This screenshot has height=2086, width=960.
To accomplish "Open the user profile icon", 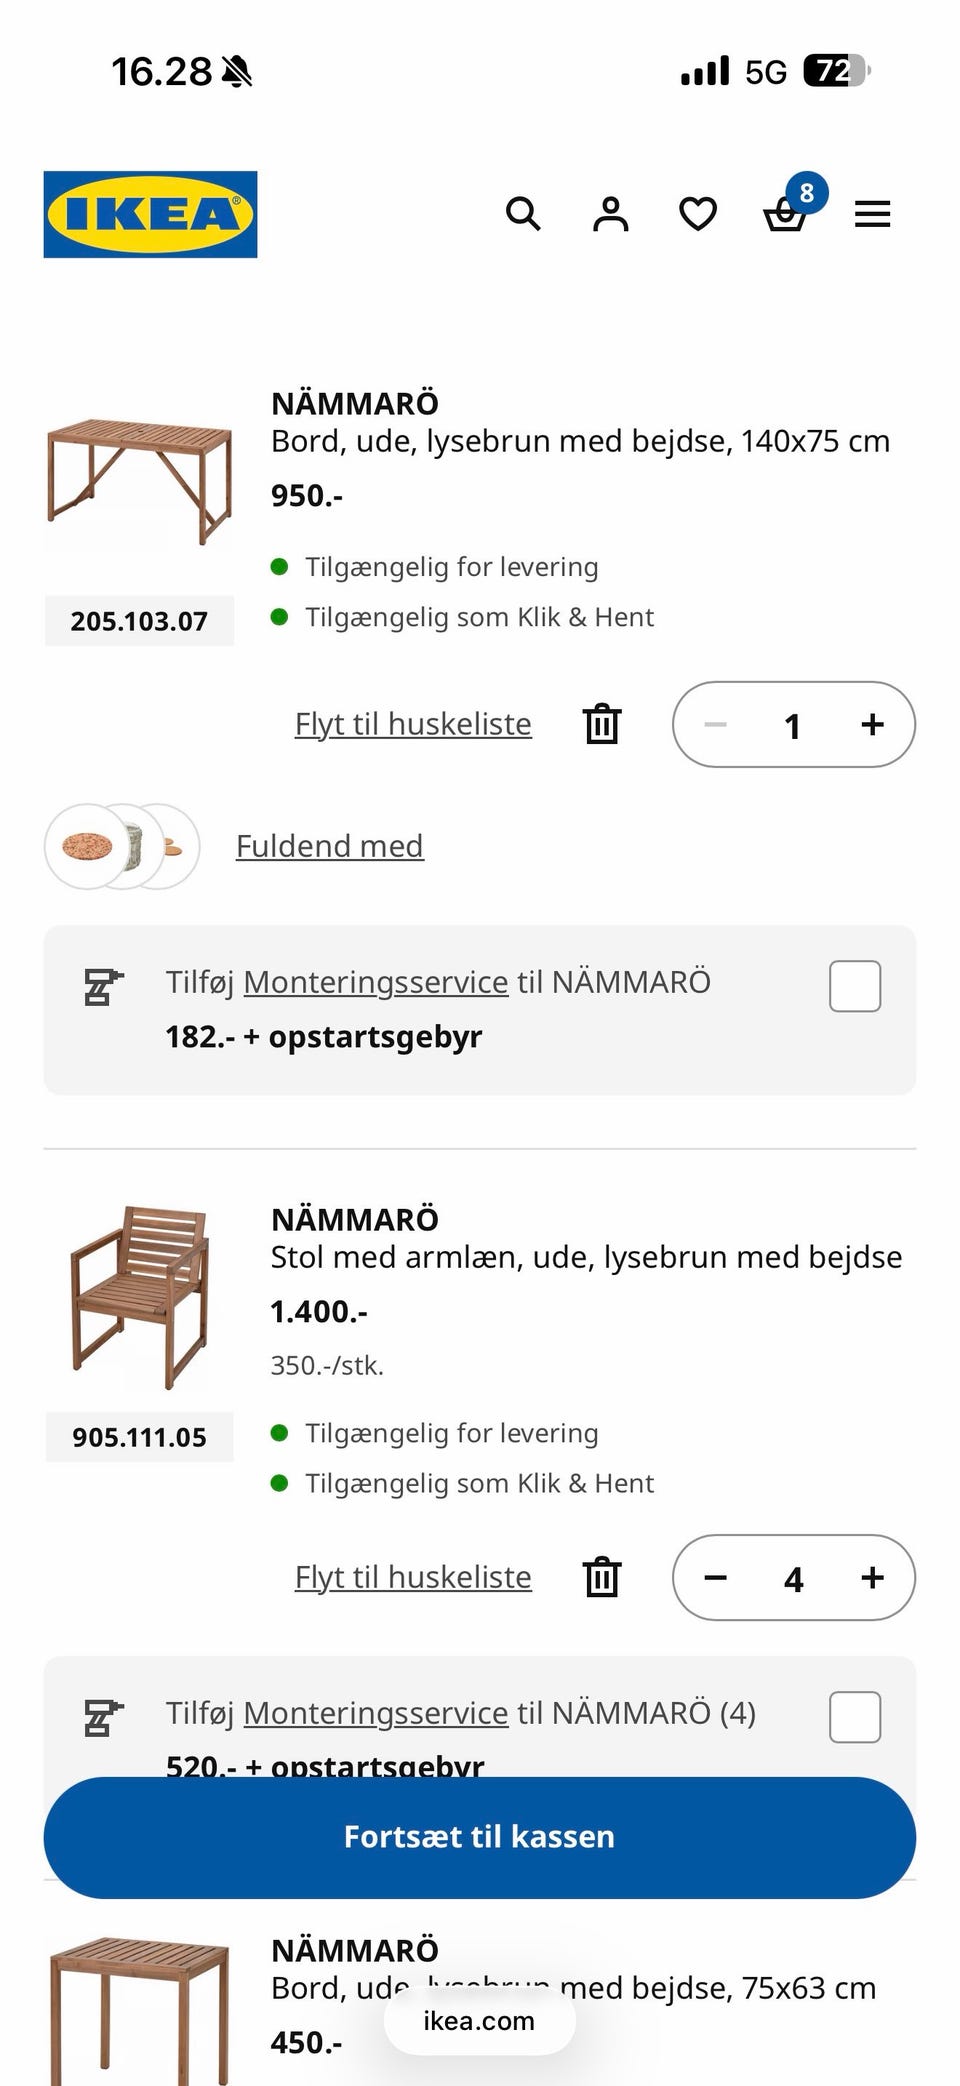I will point(610,214).
